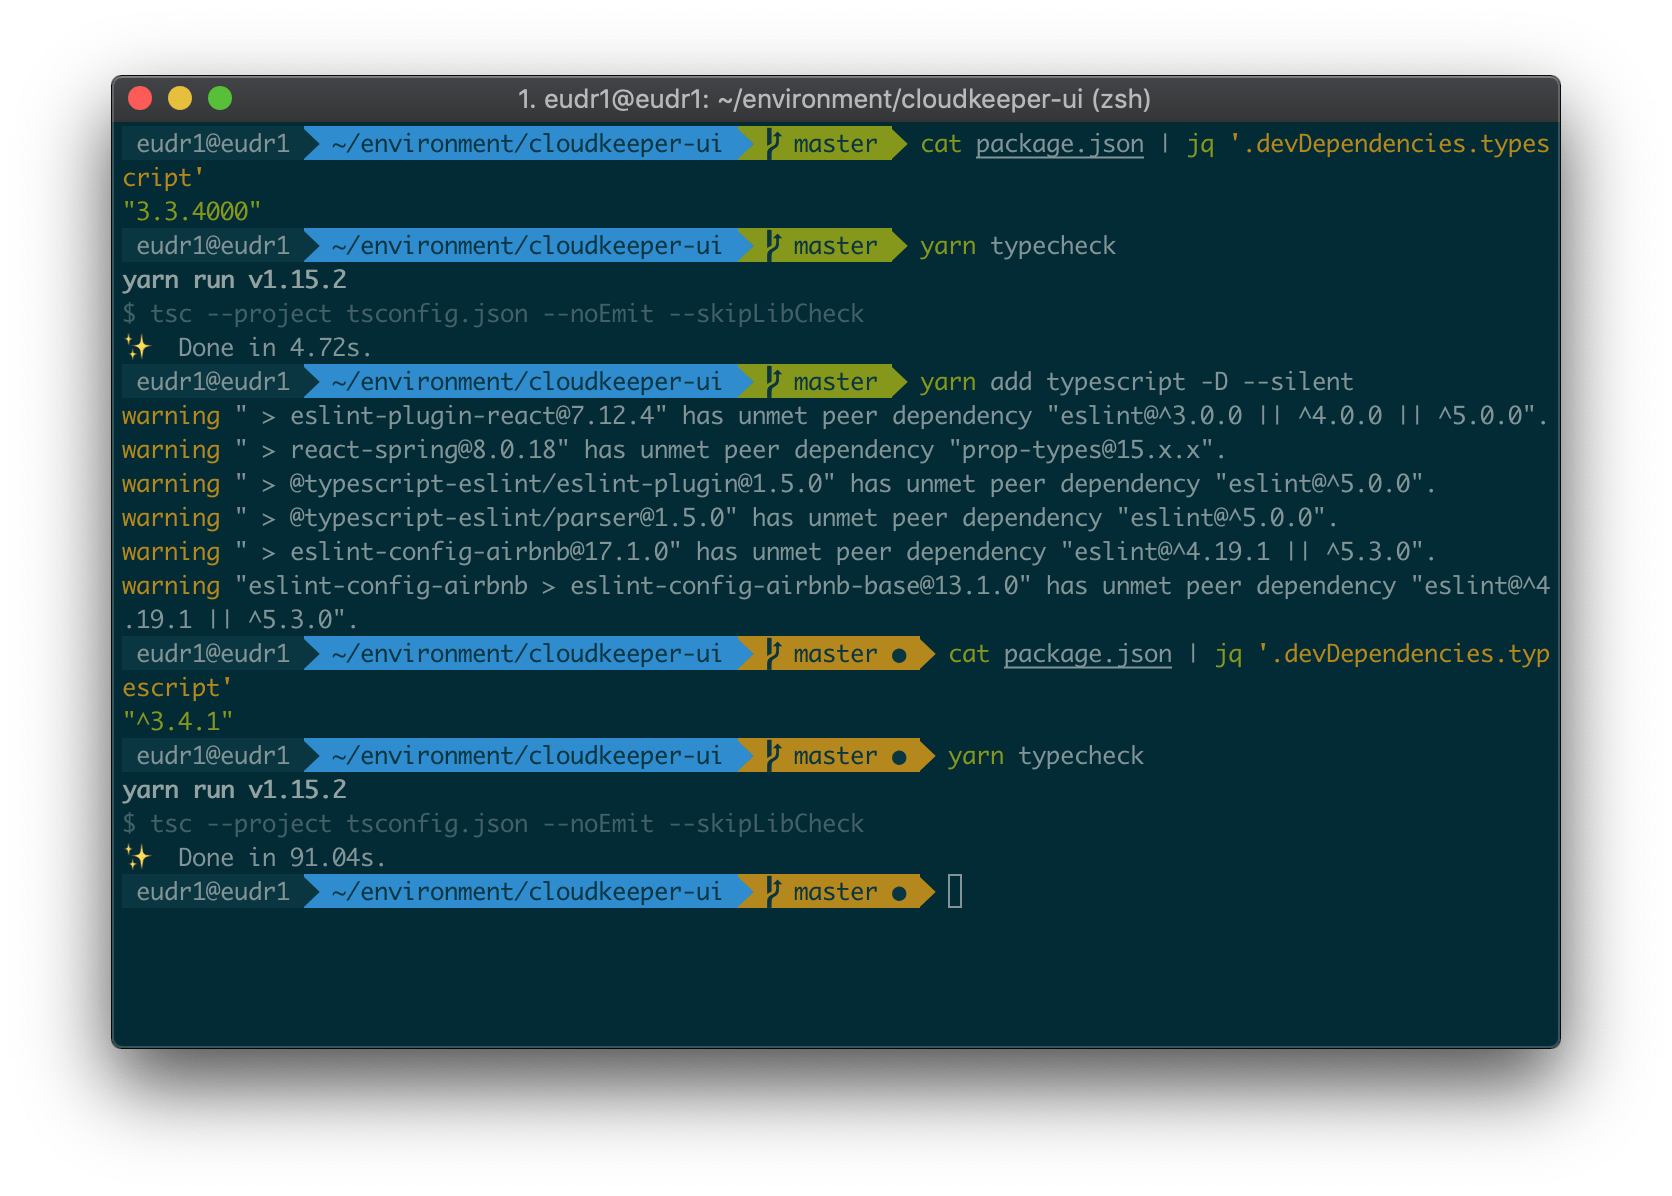Click the version output "^3.4.1"
Screen dimensions: 1672x1196
pyautogui.click(x=177, y=722)
